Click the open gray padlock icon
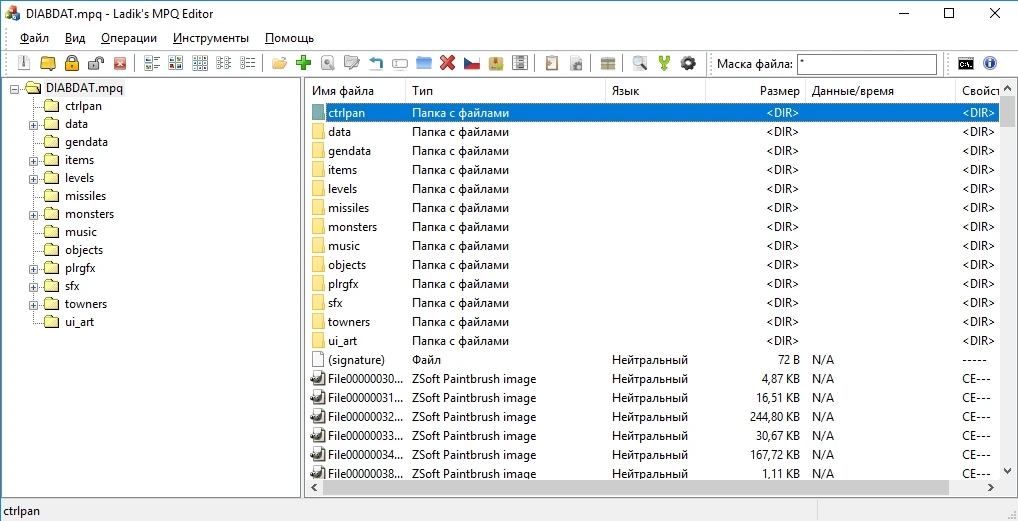This screenshot has width=1018, height=521. [95, 63]
